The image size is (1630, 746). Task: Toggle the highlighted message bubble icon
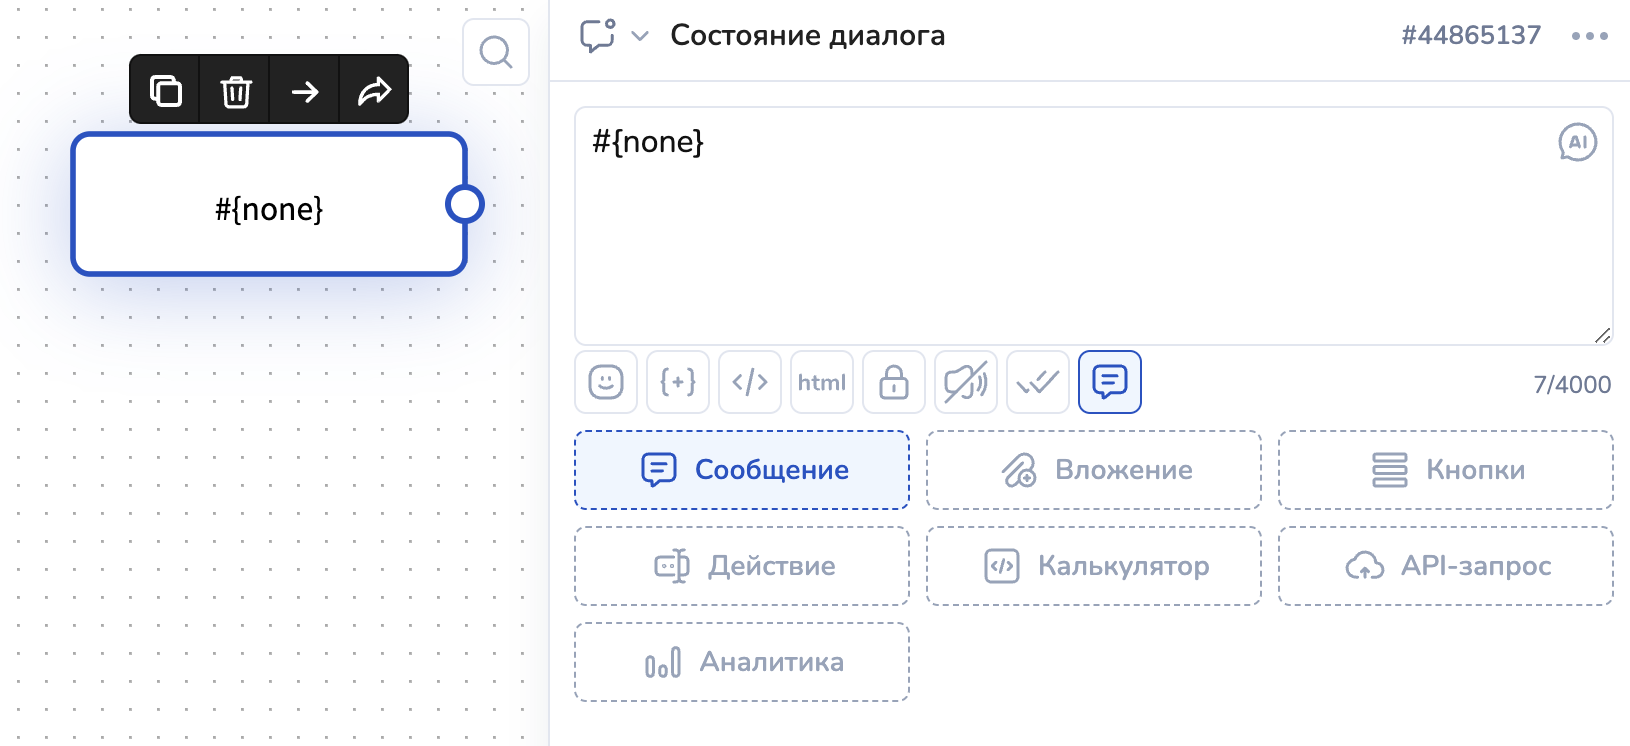point(1110,382)
